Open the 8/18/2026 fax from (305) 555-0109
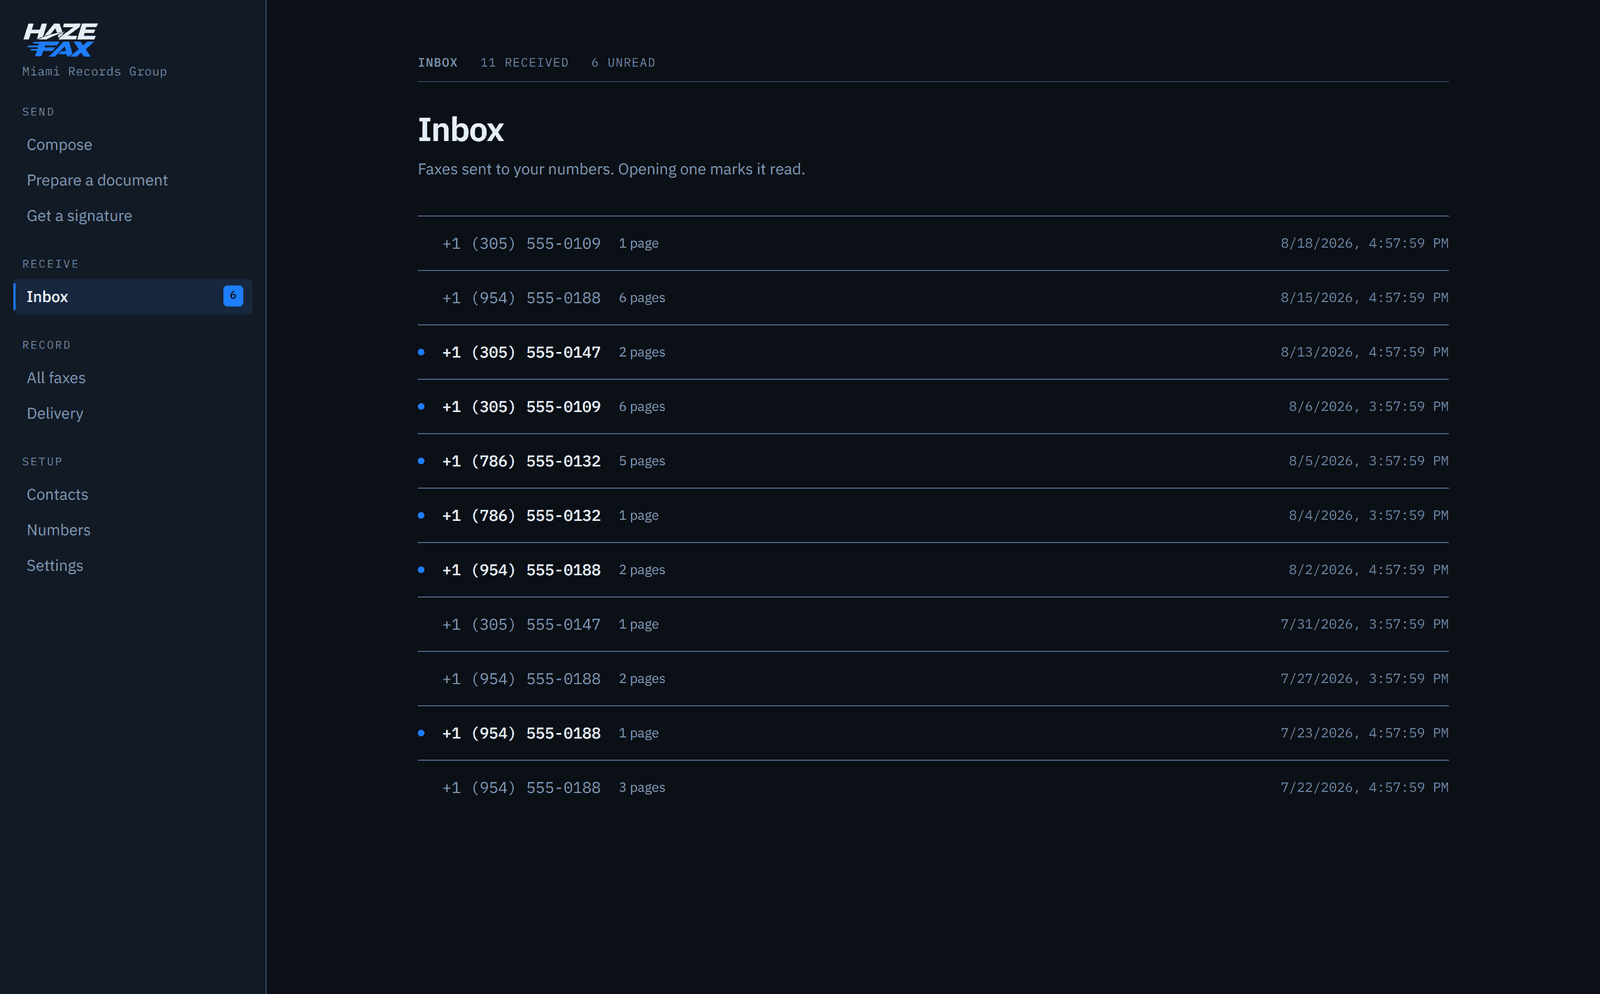The width and height of the screenshot is (1600, 994). [933, 244]
